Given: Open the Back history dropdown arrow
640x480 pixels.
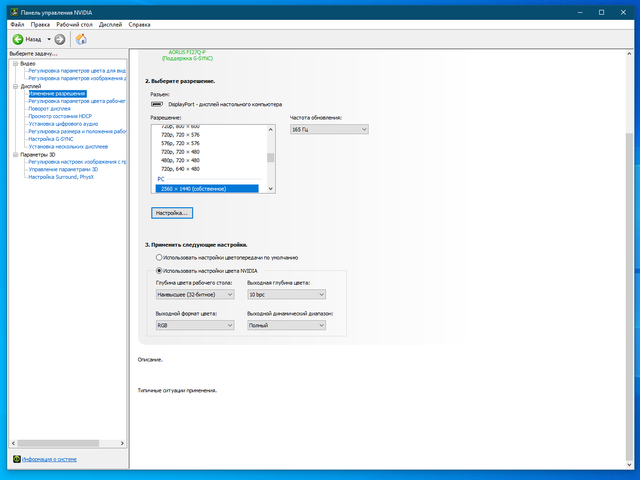Looking at the screenshot, I should point(49,39).
